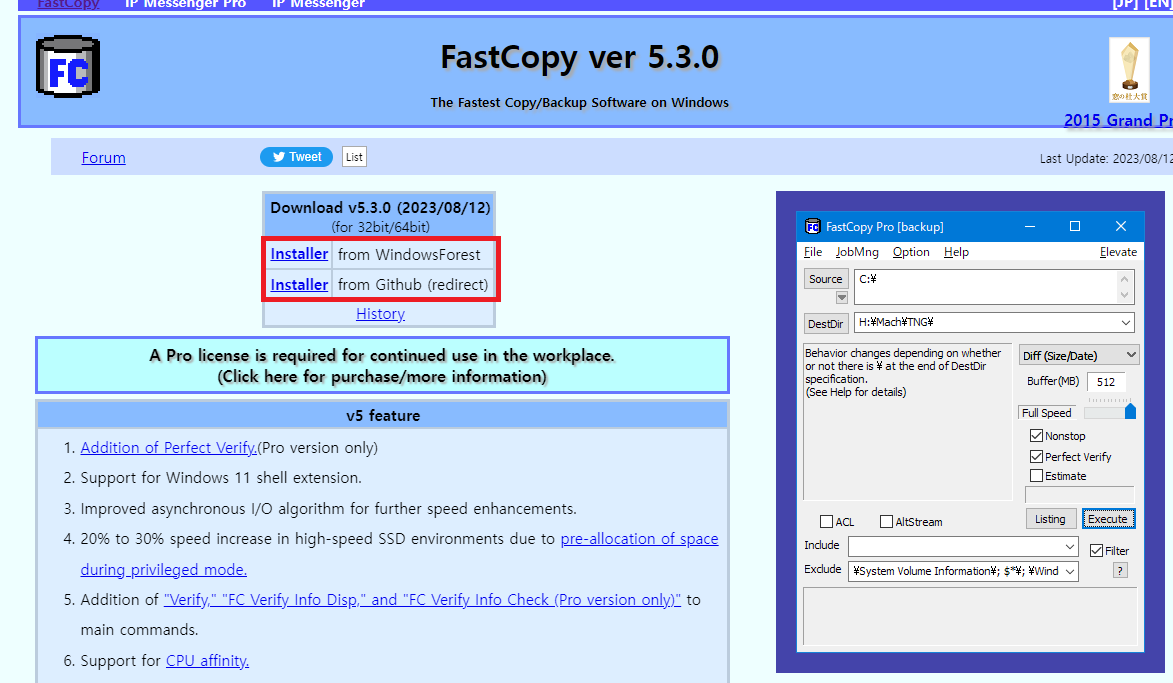Enable the AltStream checkbox

click(x=886, y=521)
